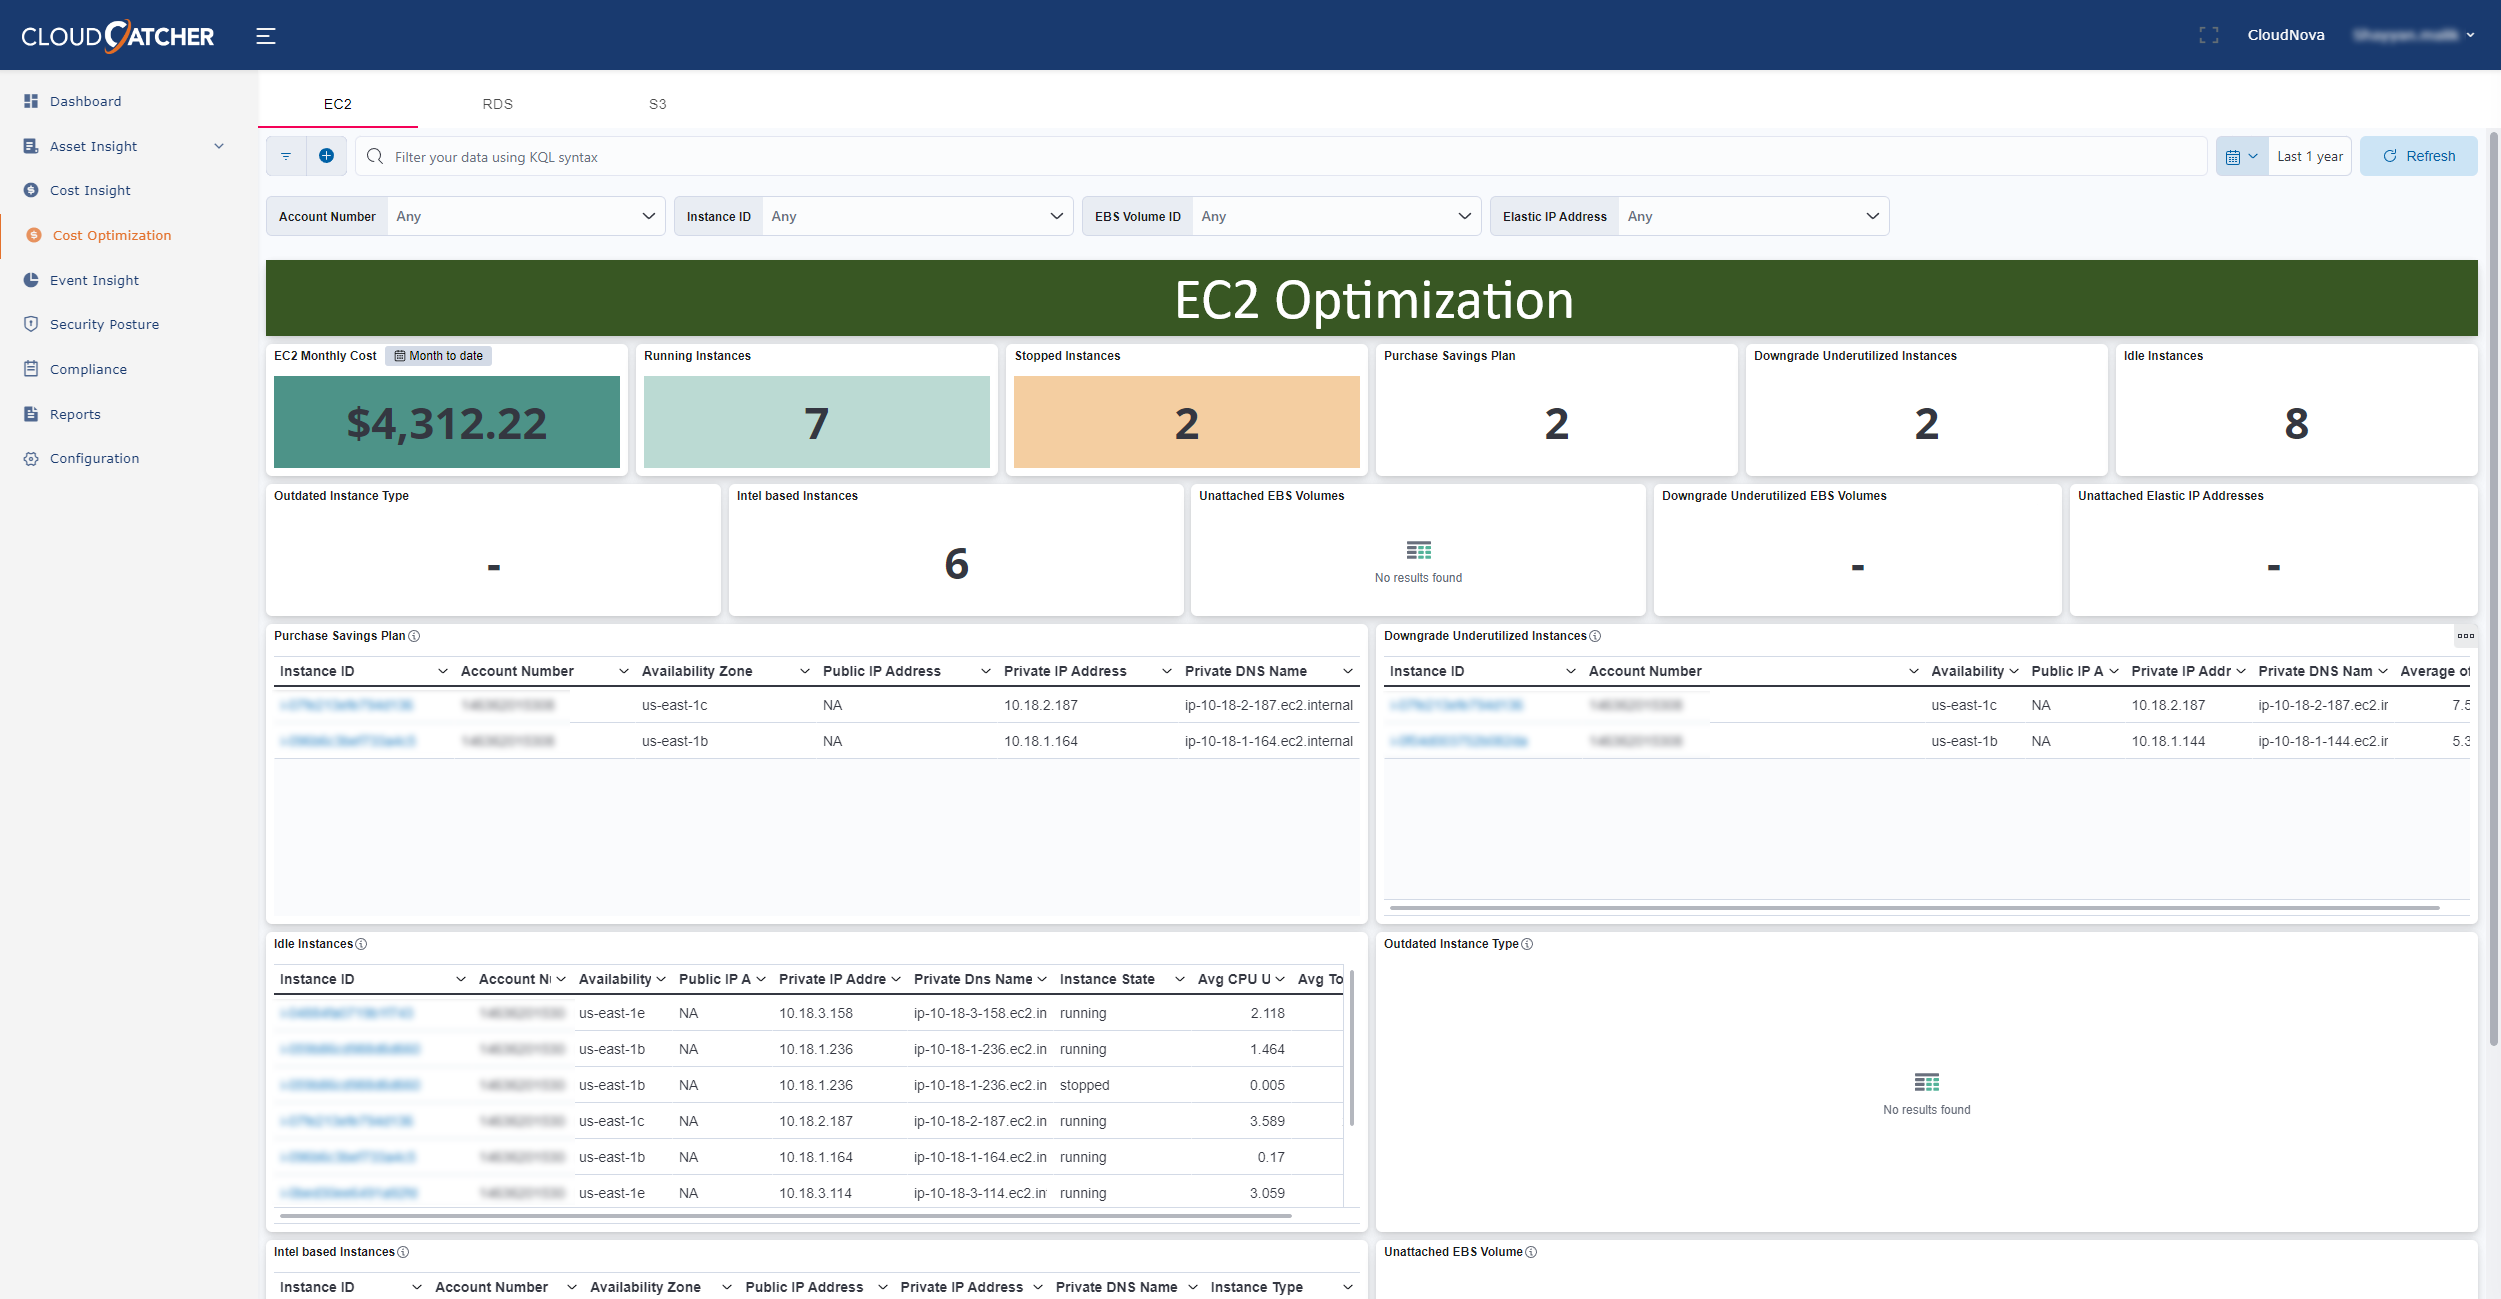Click the hamburger menu icon in the header
The image size is (2501, 1299).
click(x=265, y=36)
